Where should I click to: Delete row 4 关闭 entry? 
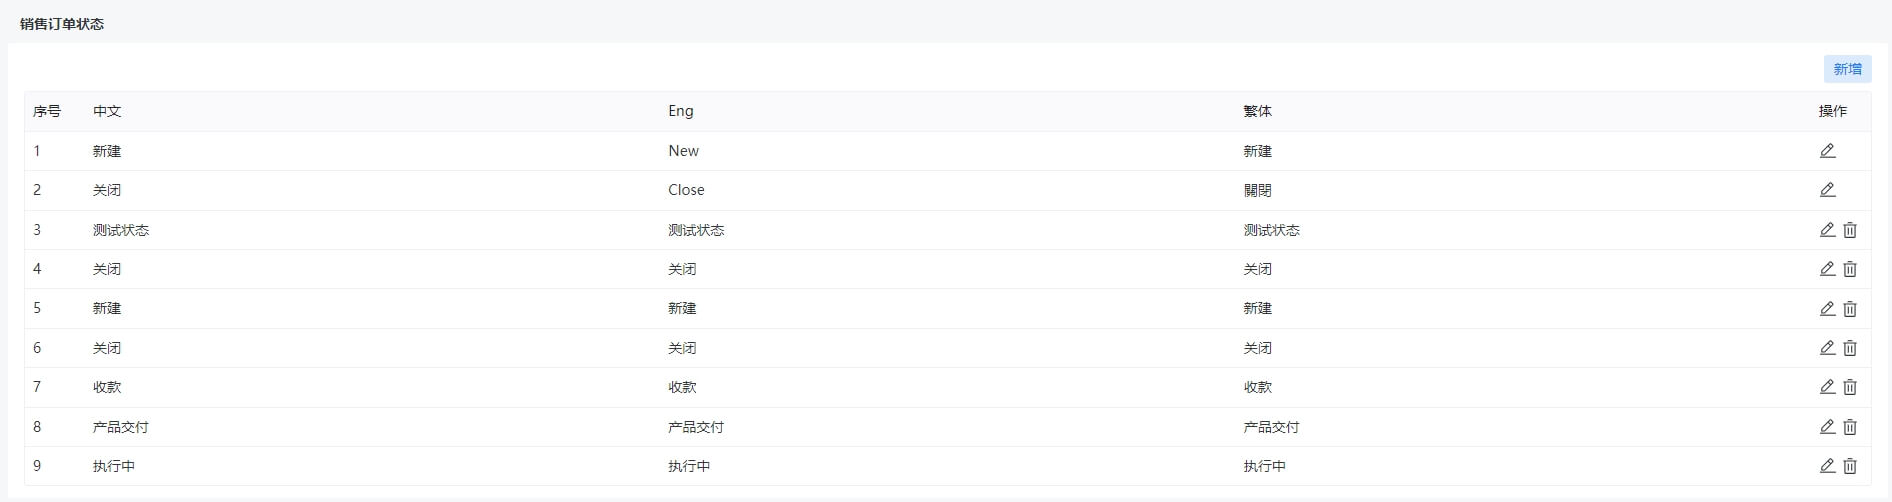(1850, 269)
